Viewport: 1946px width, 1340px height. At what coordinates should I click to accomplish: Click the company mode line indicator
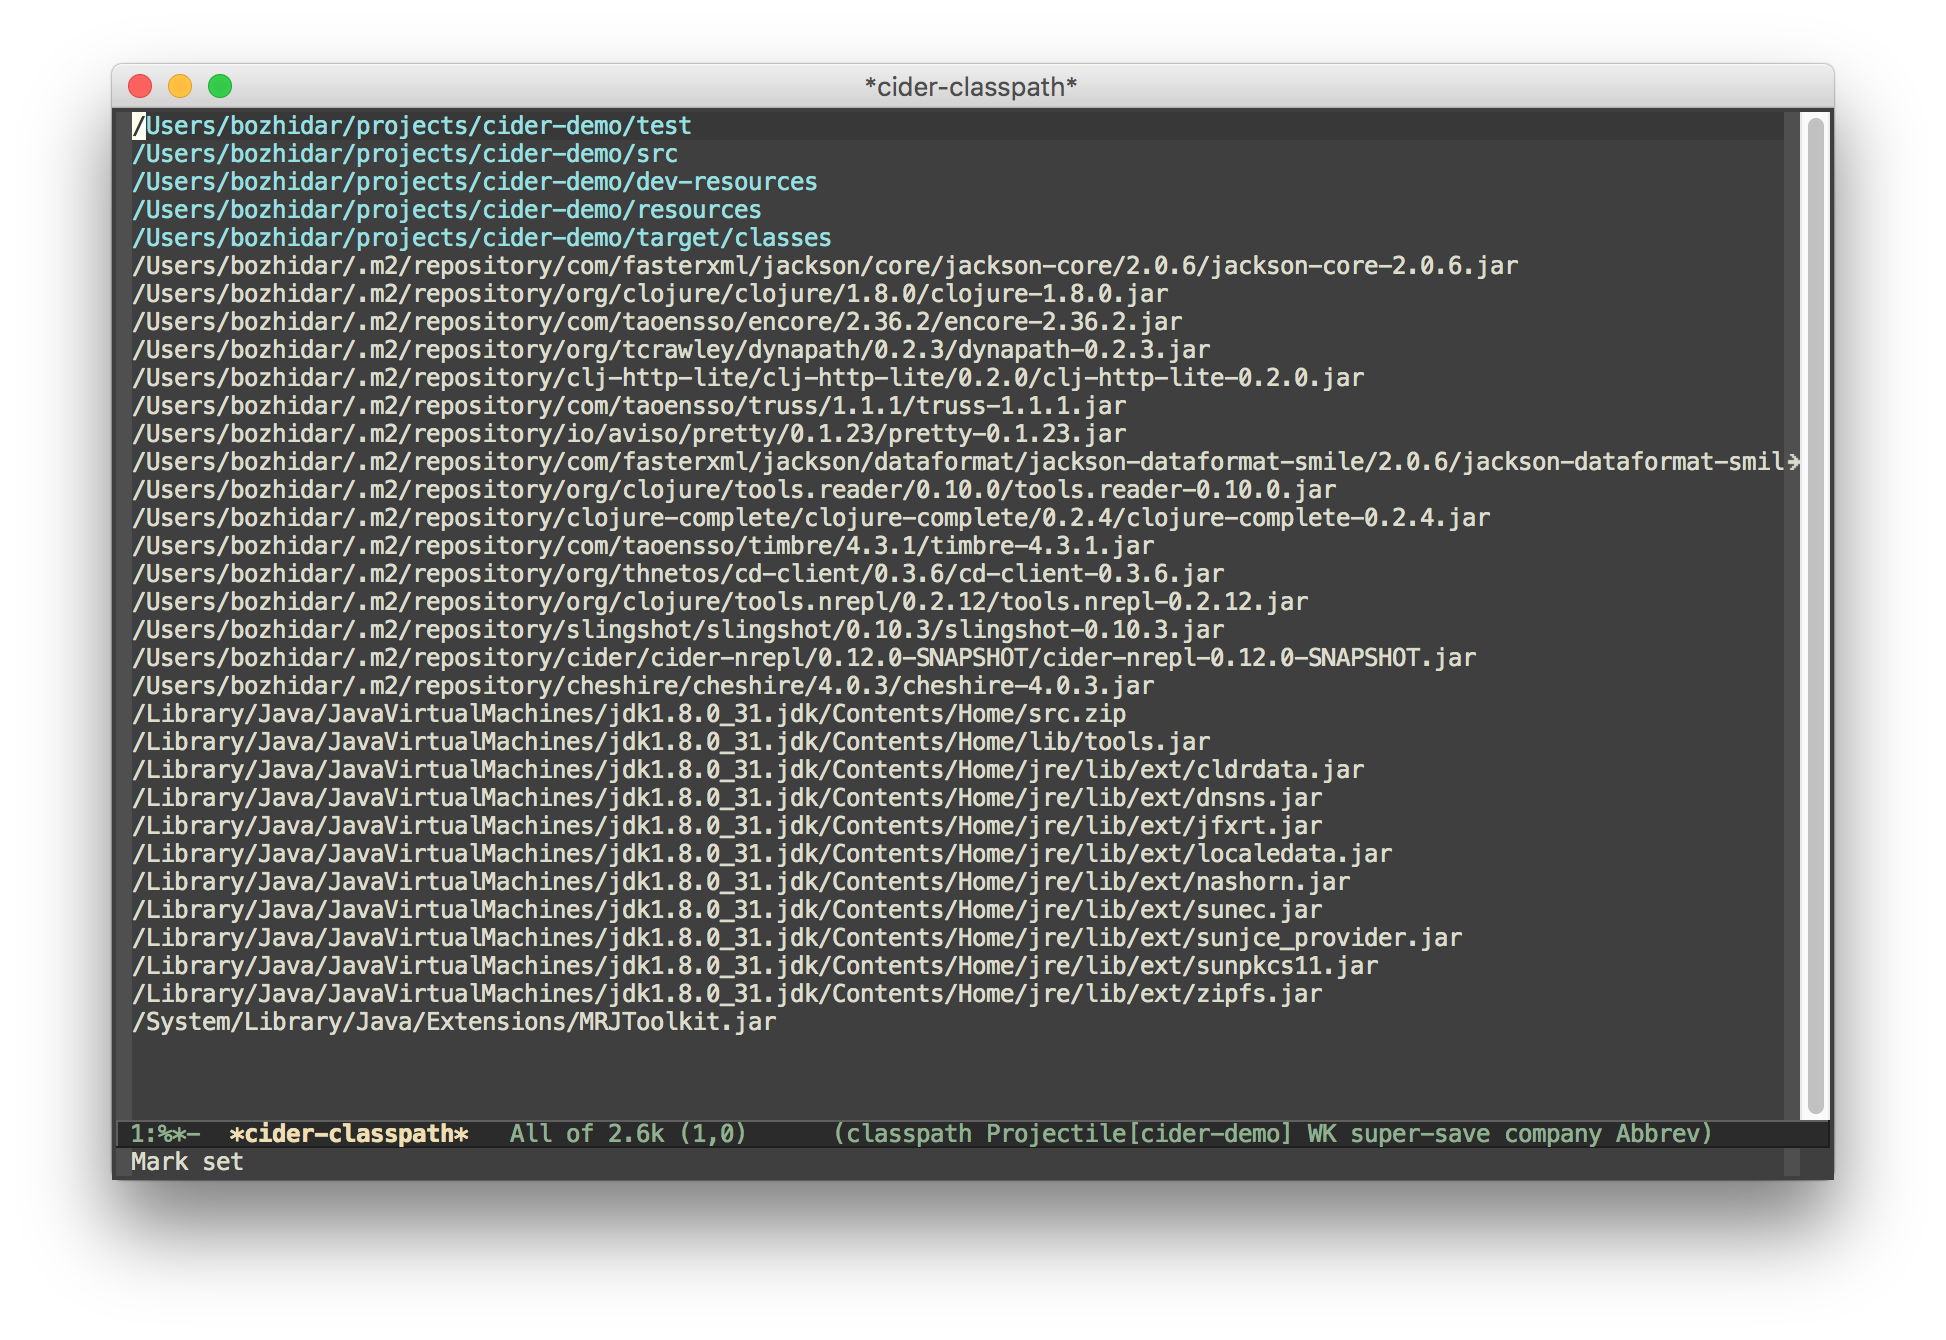1555,1133
